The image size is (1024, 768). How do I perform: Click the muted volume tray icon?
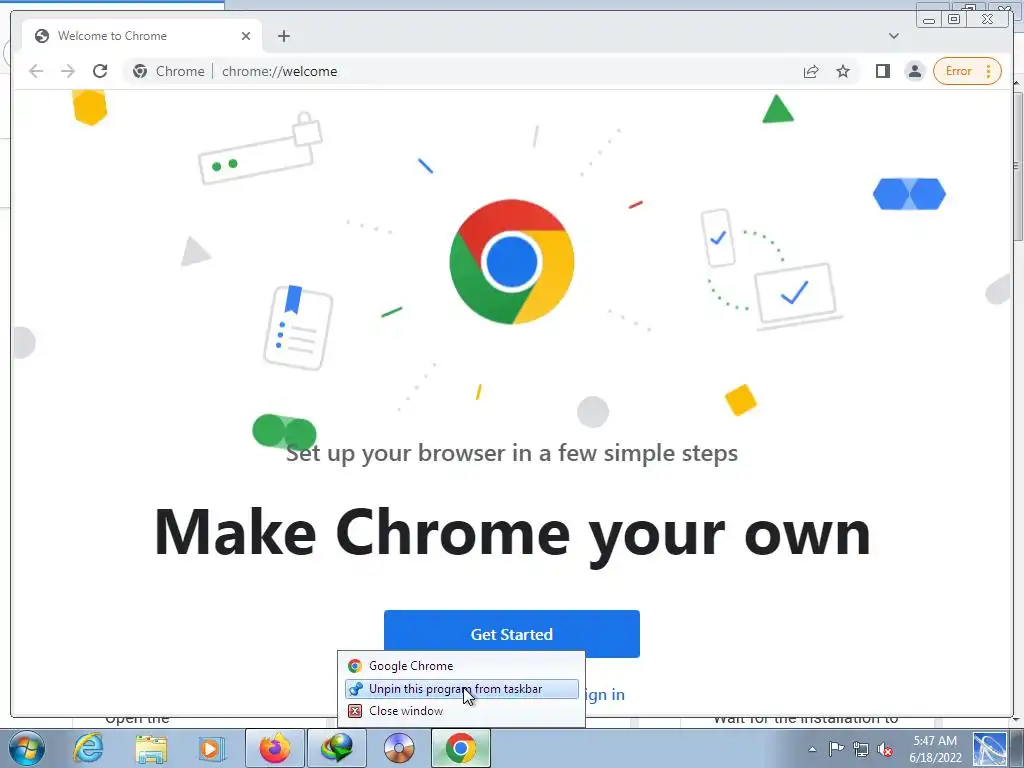(886, 749)
